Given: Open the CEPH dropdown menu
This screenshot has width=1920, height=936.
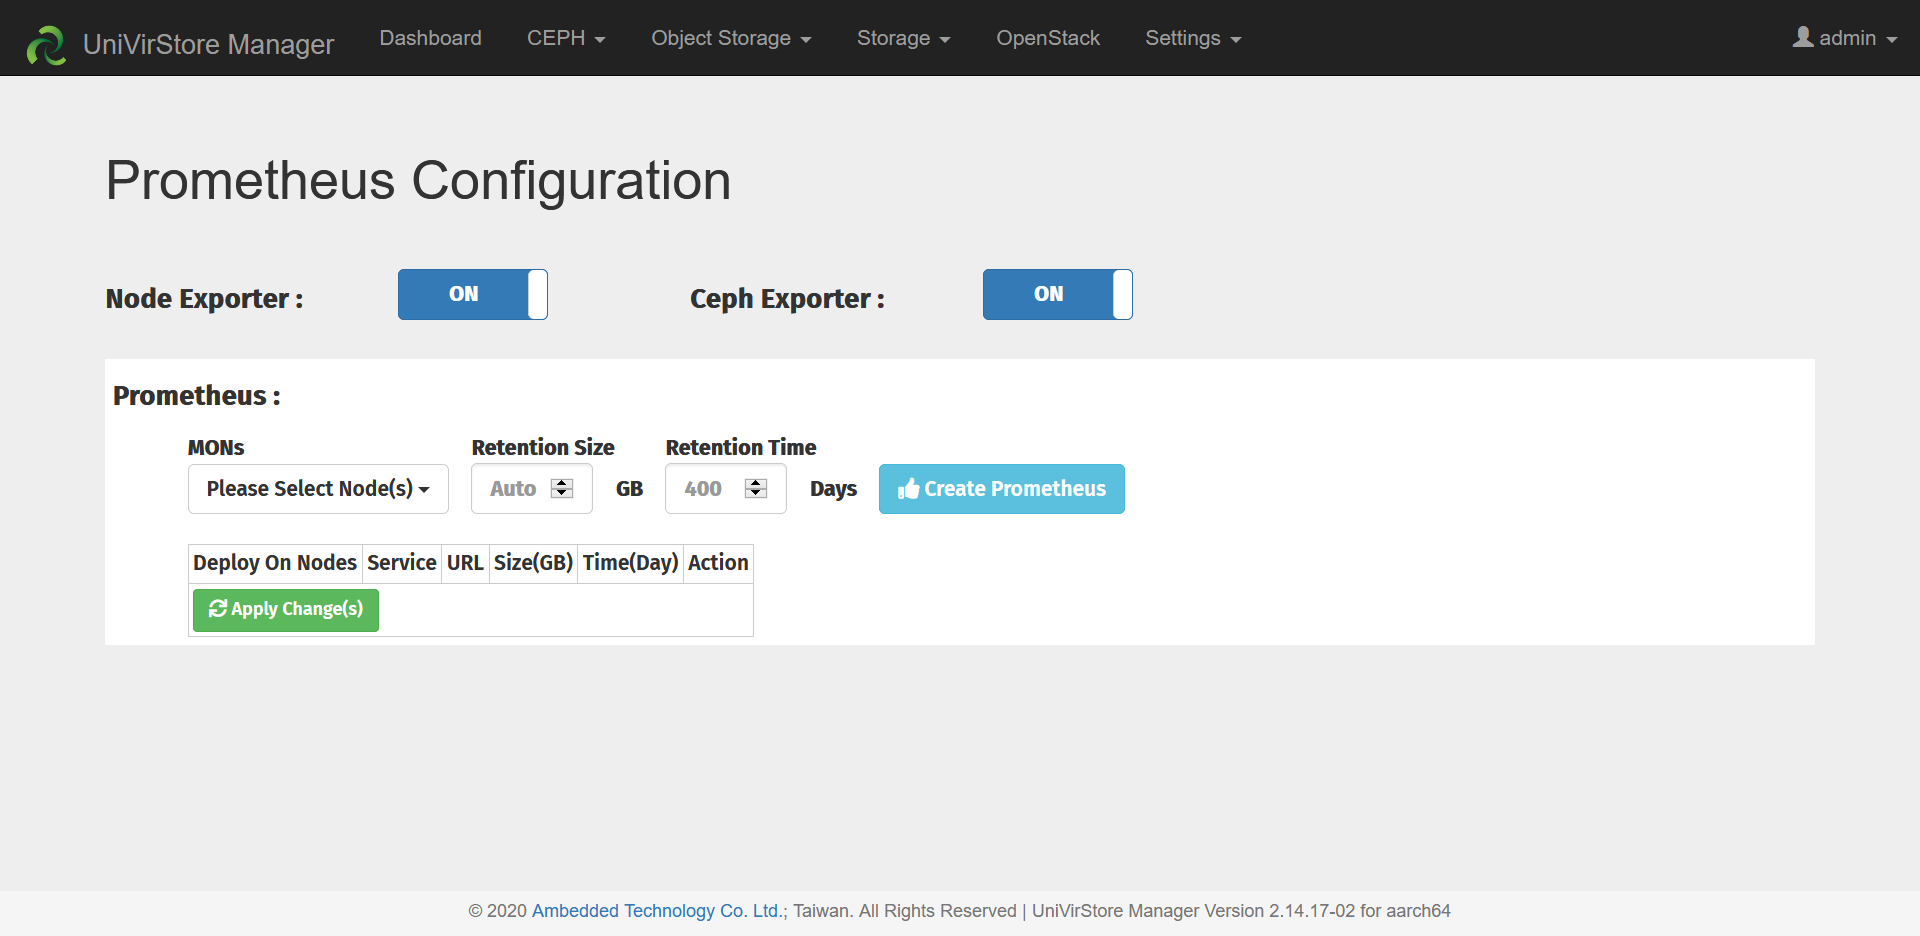Looking at the screenshot, I should coord(566,38).
